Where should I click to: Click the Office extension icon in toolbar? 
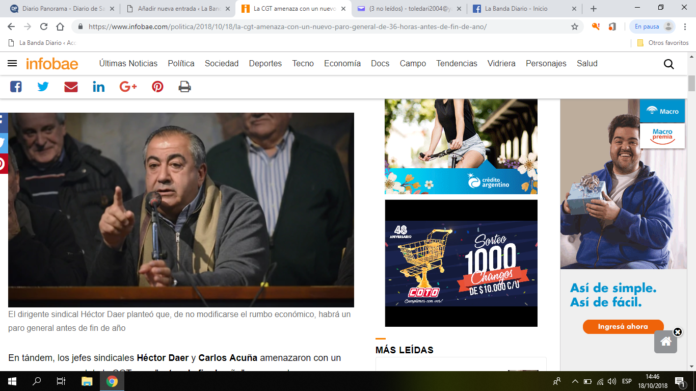coord(612,27)
